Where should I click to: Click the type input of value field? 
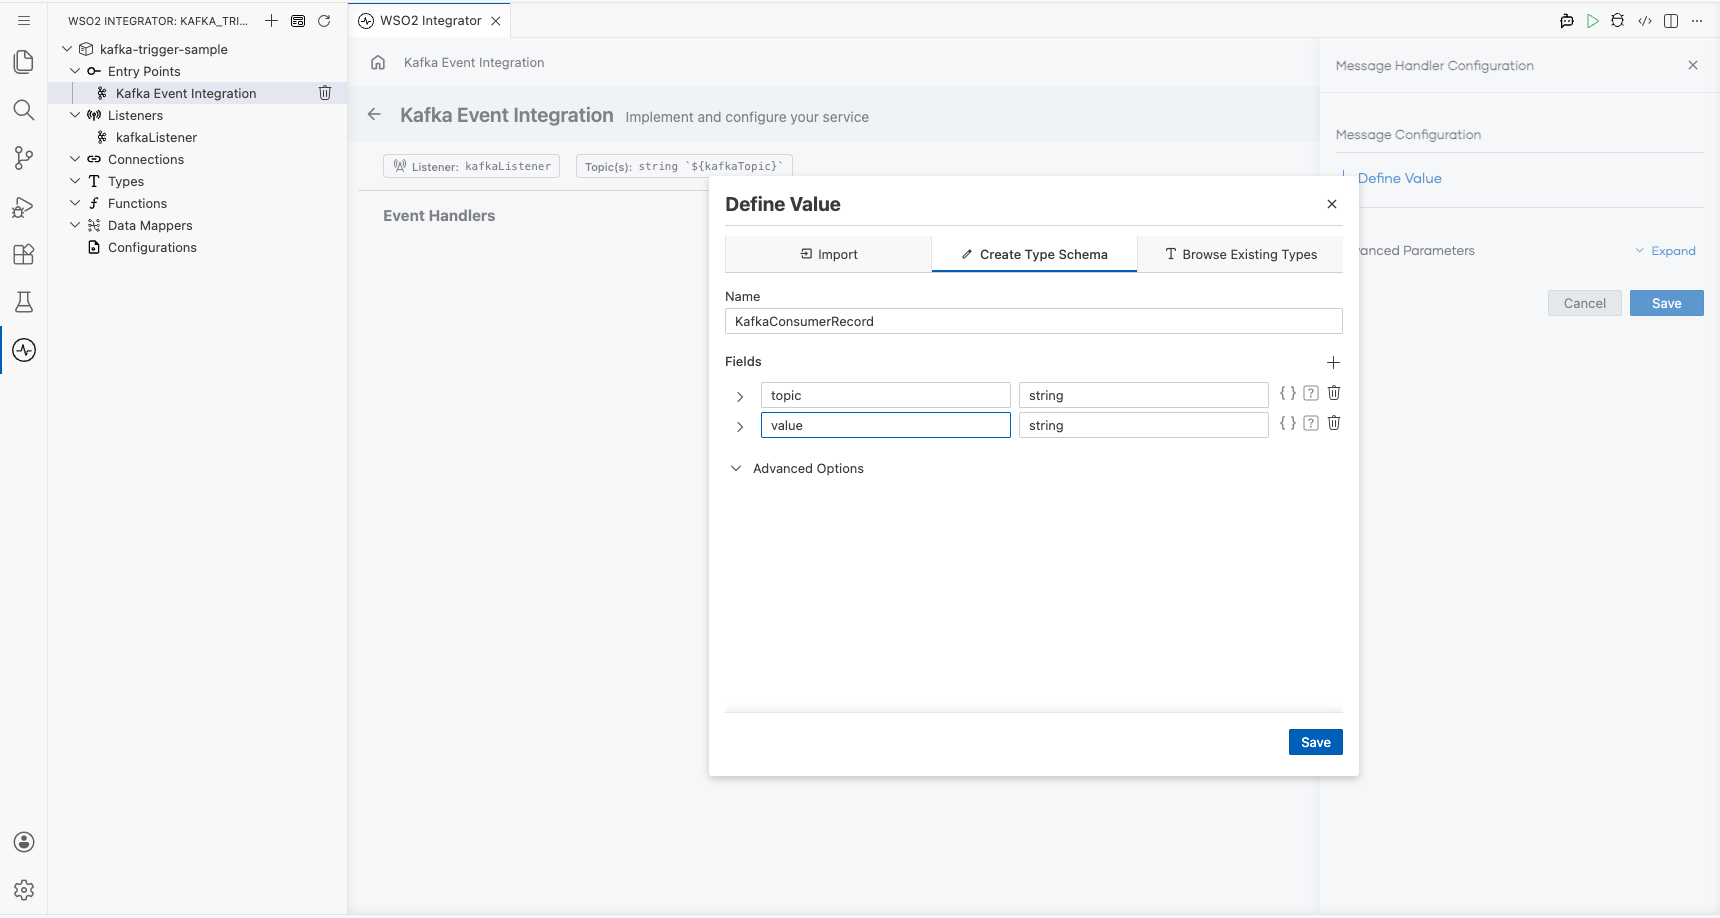click(1144, 425)
